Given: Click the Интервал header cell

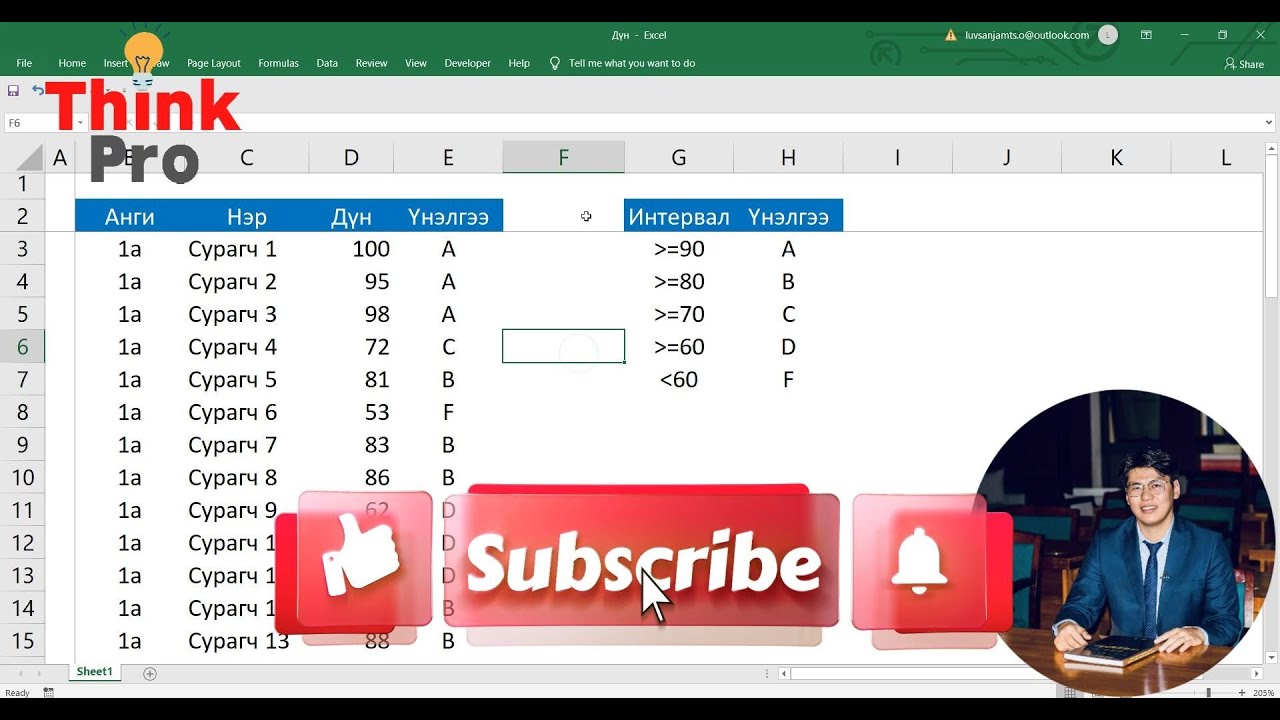Looking at the screenshot, I should tap(678, 216).
